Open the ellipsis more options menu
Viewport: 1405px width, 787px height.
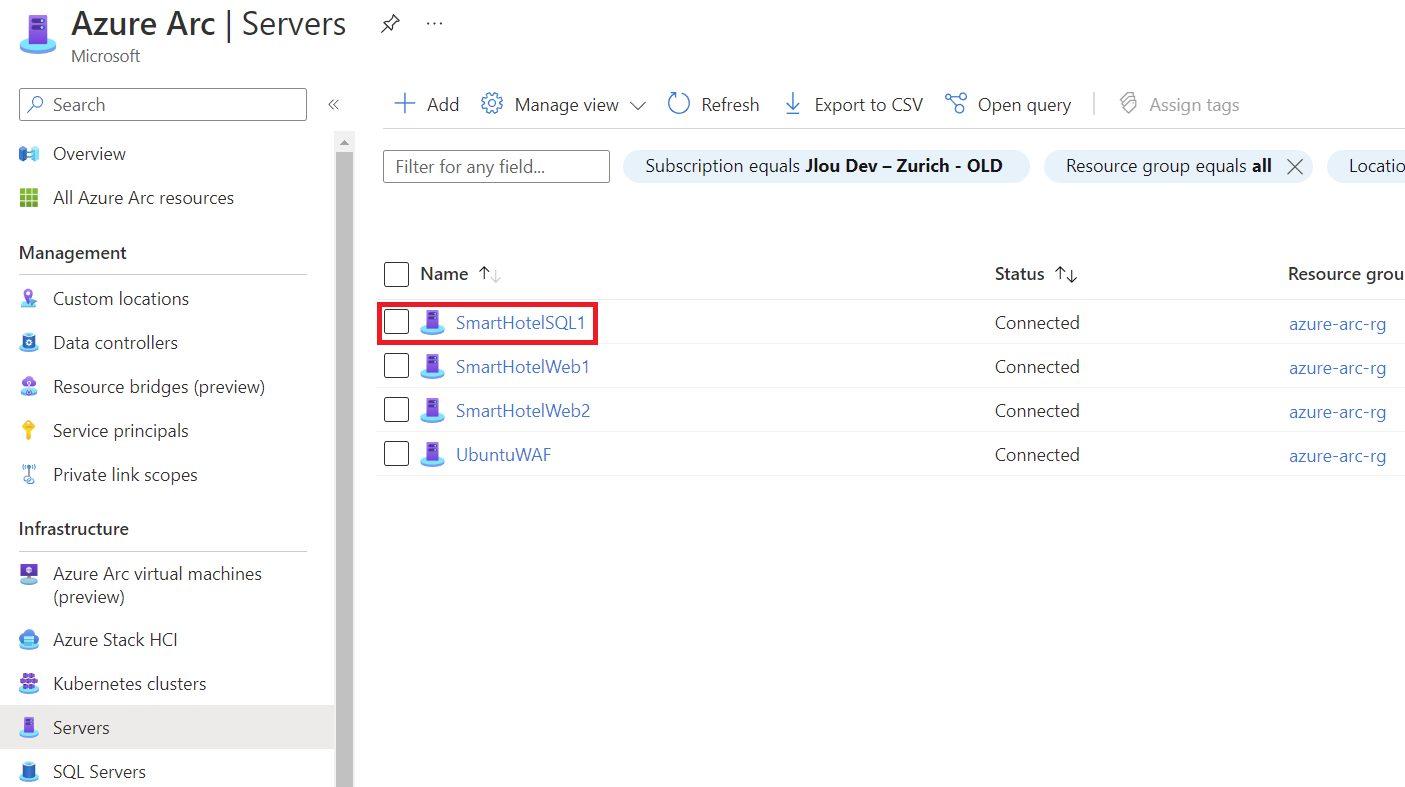pos(434,24)
